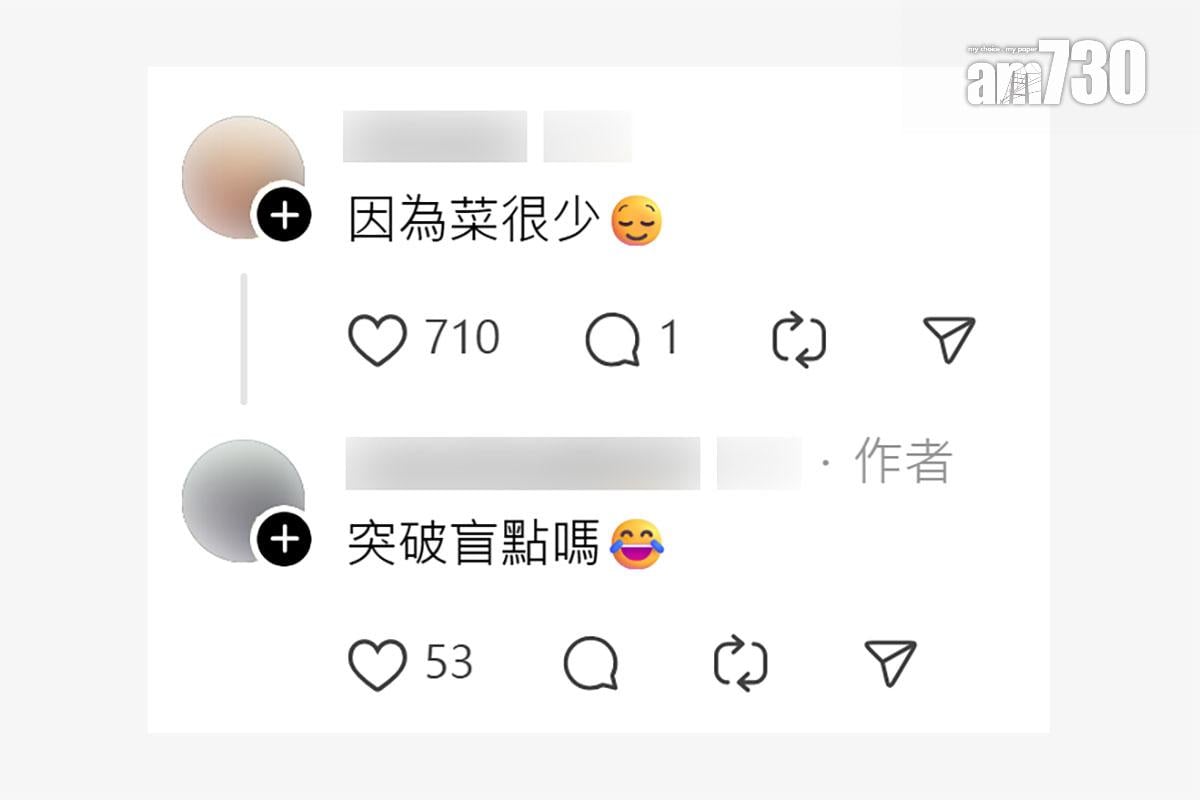This screenshot has width=1200, height=800.
Task: Like the comment with 710 likes
Action: tap(377, 340)
